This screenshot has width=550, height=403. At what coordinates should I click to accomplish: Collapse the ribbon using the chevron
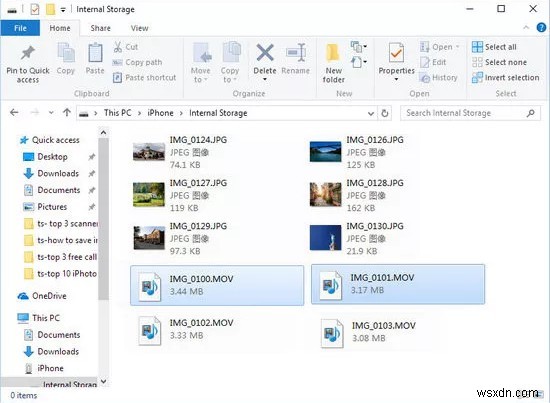526,28
